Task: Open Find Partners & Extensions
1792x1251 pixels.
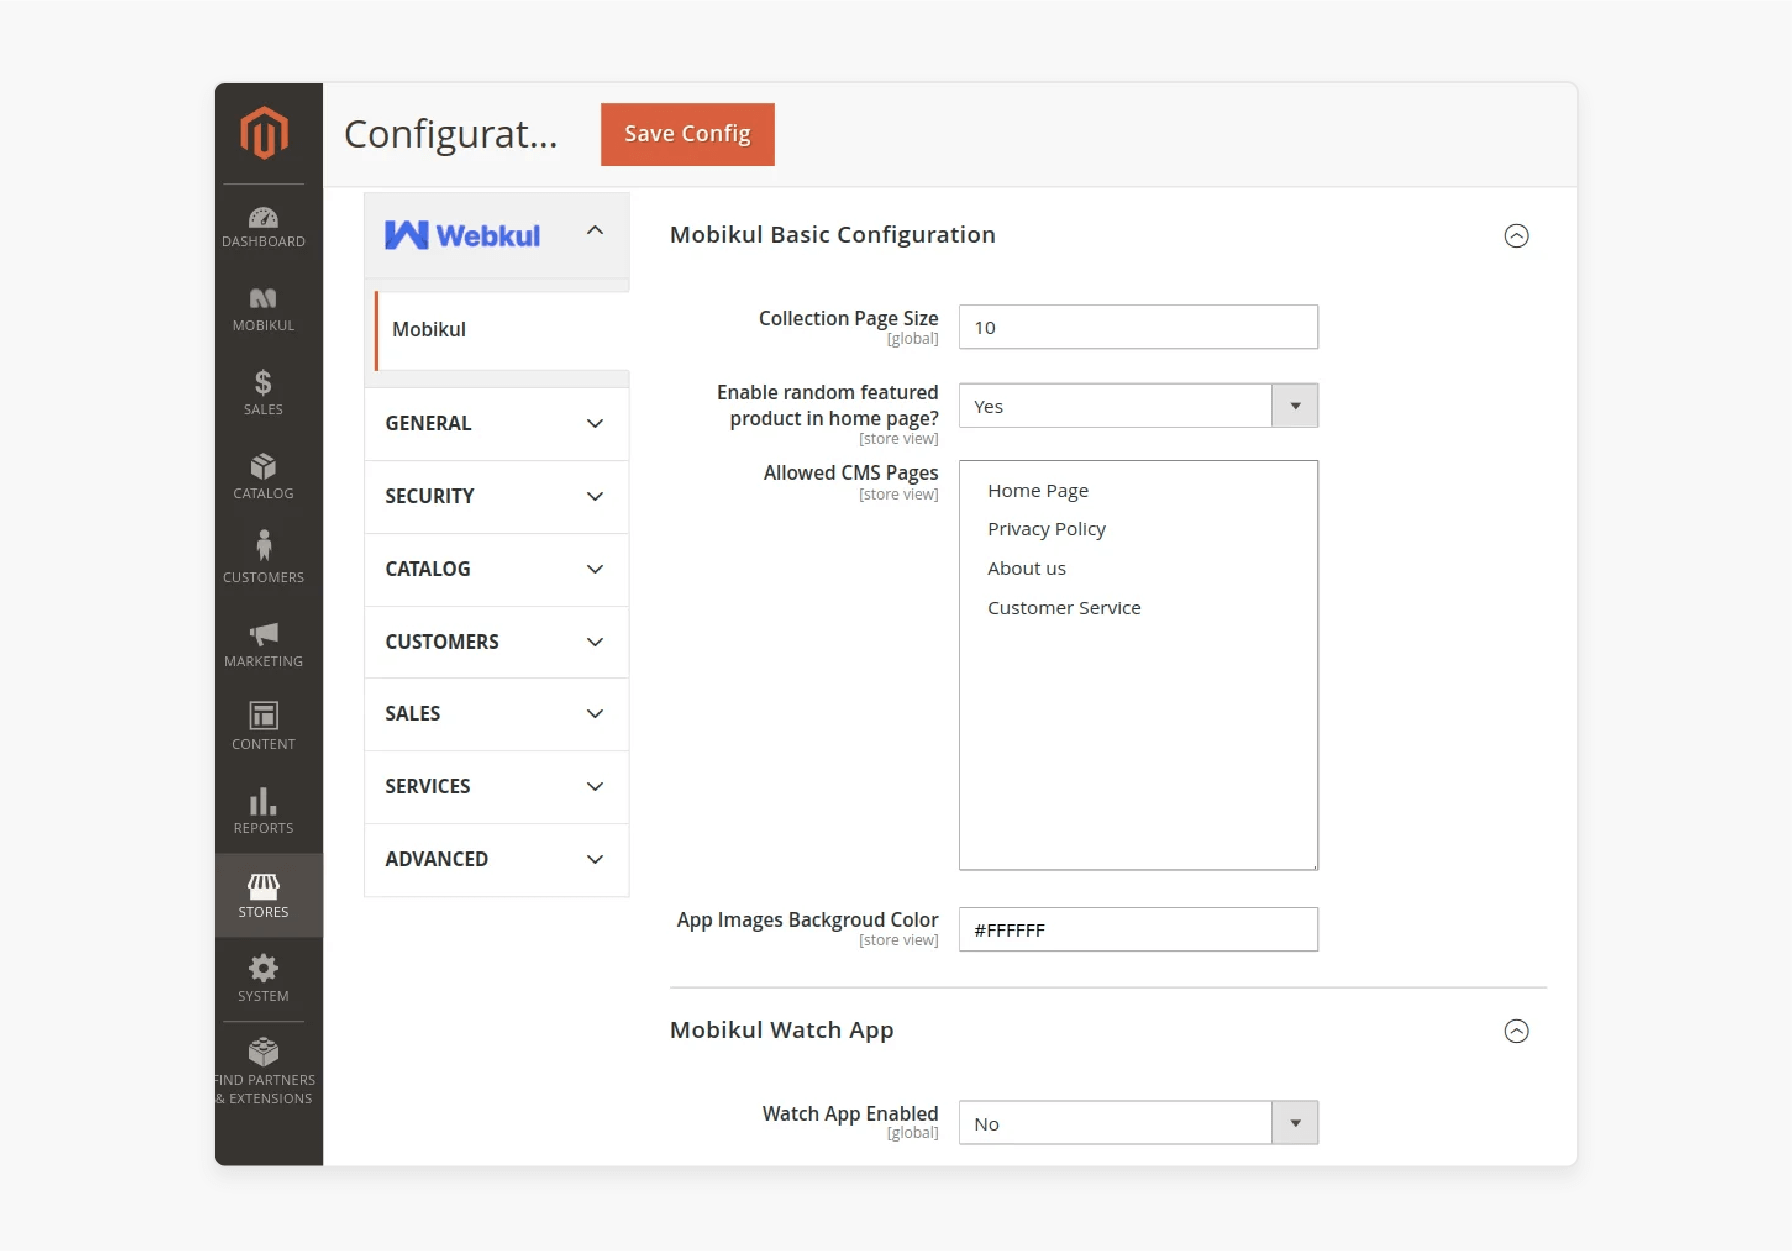Action: pos(264,1071)
